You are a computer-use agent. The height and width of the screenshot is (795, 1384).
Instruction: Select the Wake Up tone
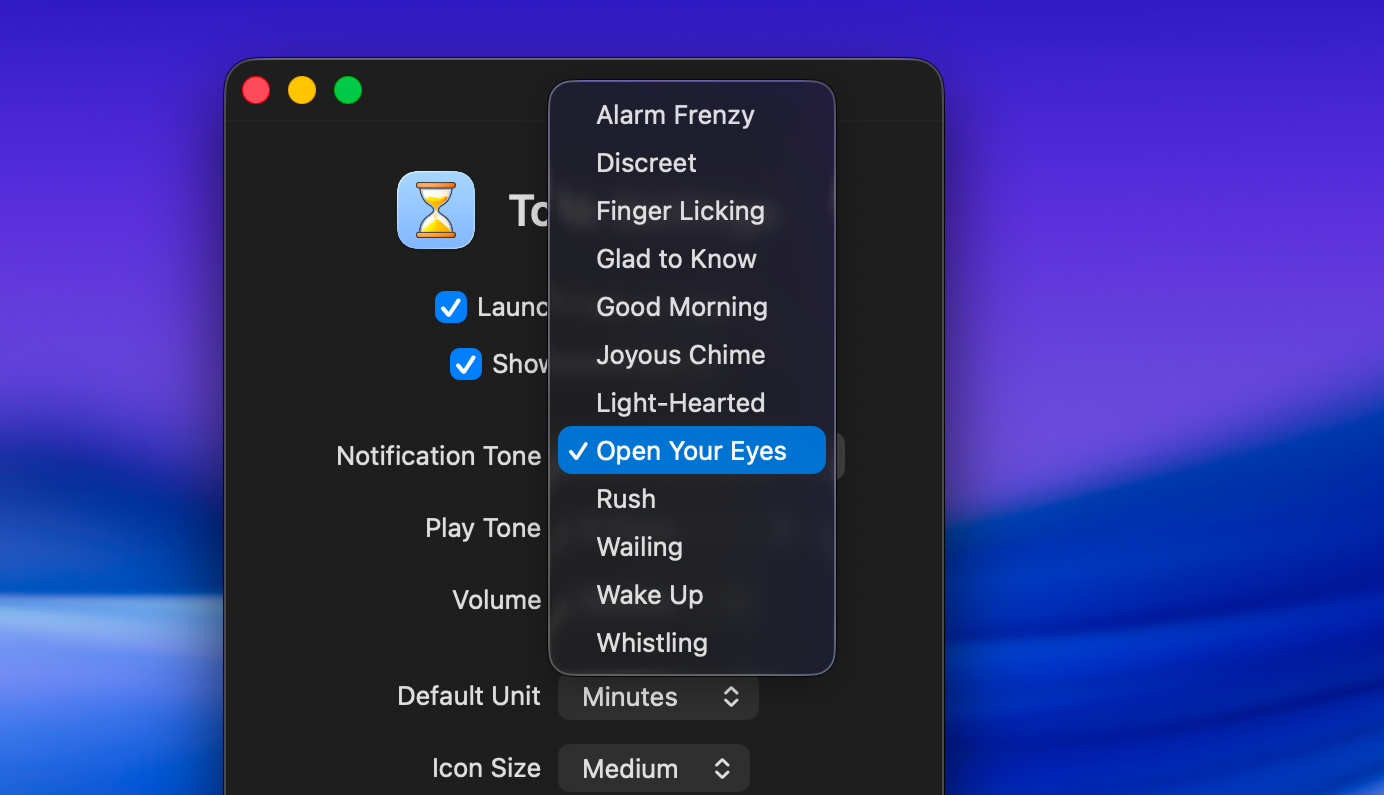(x=649, y=595)
